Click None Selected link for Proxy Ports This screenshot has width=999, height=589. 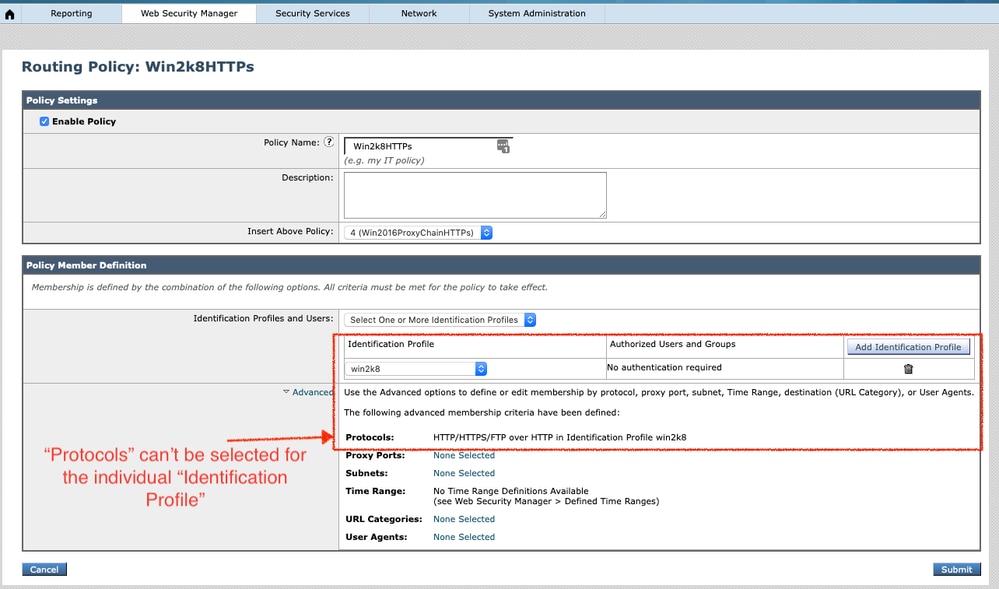click(x=464, y=455)
